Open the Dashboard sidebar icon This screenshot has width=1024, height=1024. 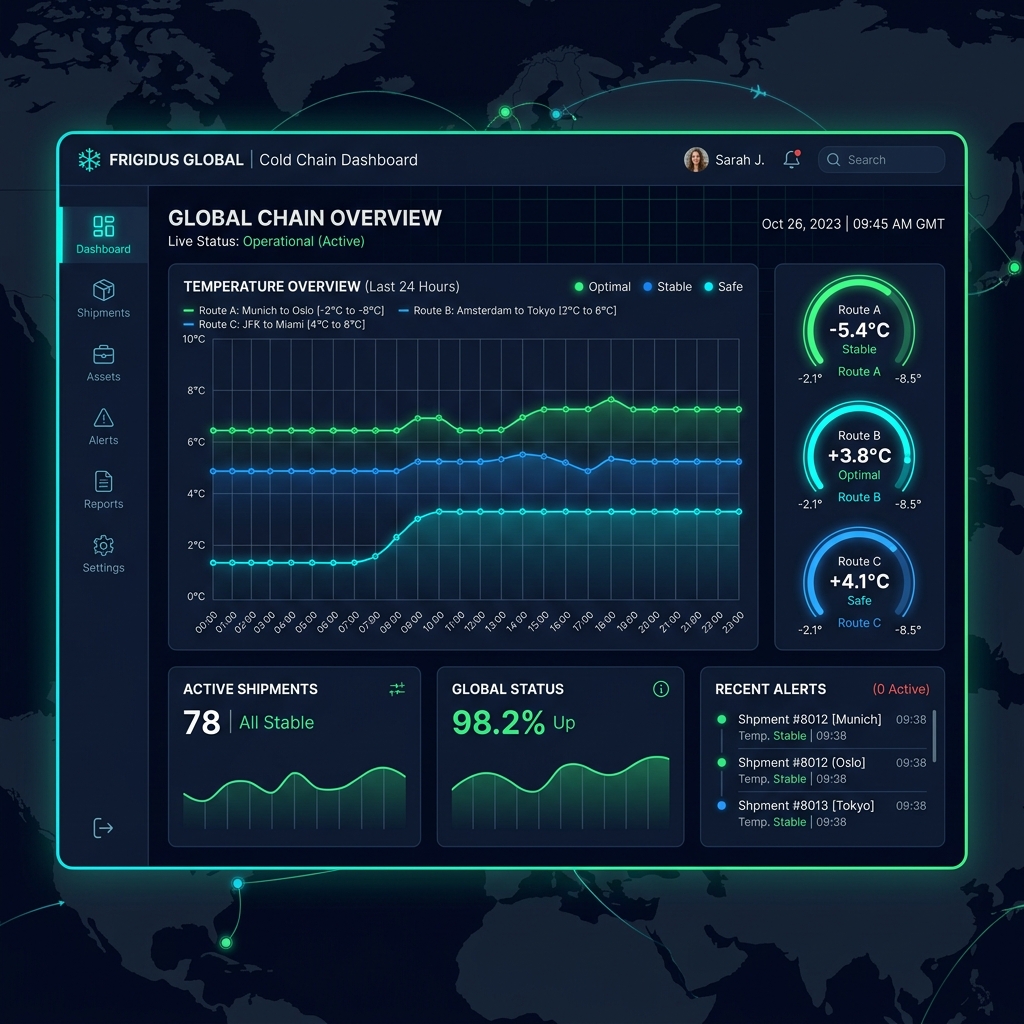pyautogui.click(x=103, y=226)
